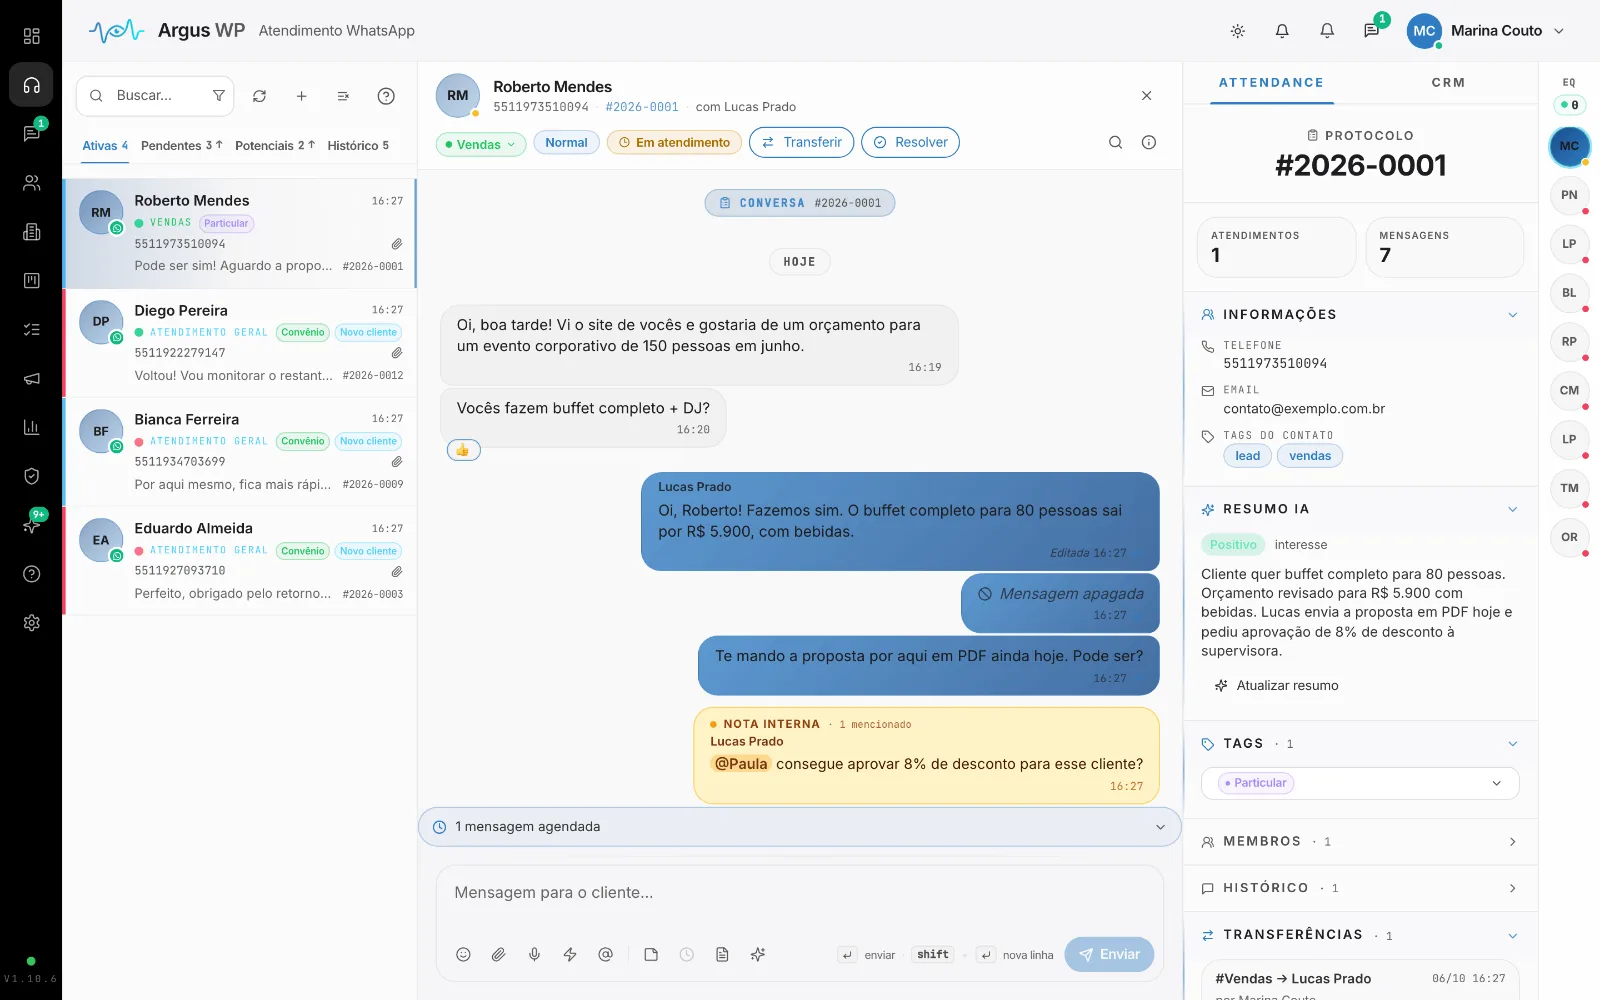Screen dimensions: 1600x1000
Task: Open the help icon in left sidebar
Action: [x=31, y=574]
